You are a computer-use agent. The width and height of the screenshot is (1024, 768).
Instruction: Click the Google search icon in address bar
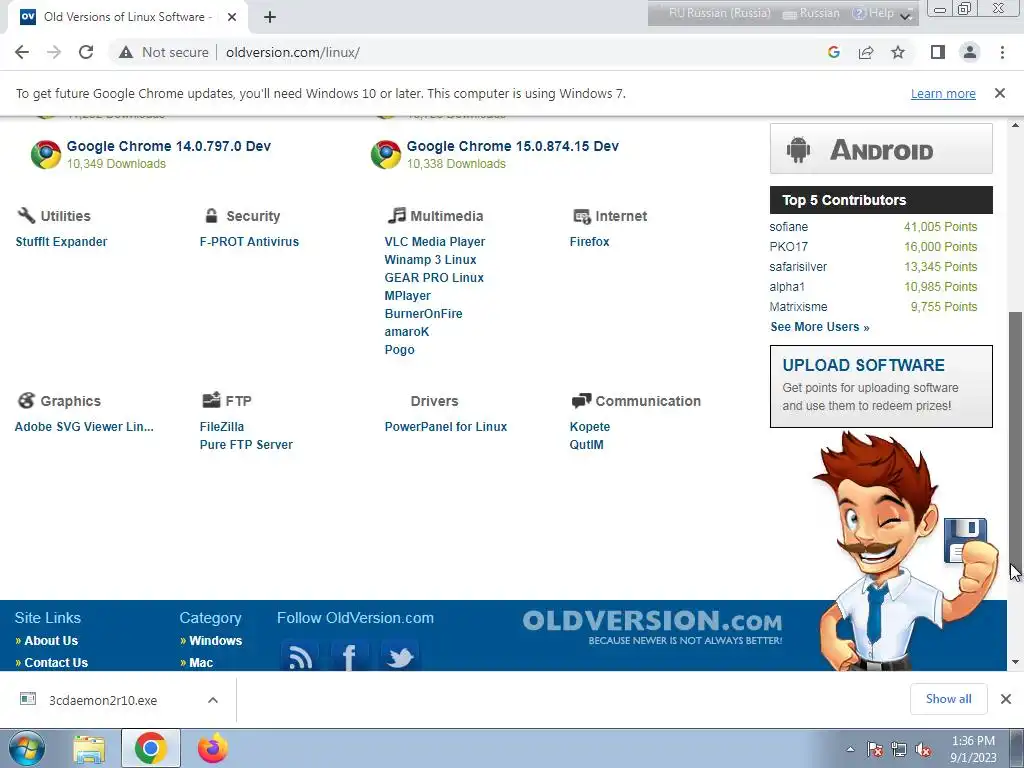[x=833, y=52]
